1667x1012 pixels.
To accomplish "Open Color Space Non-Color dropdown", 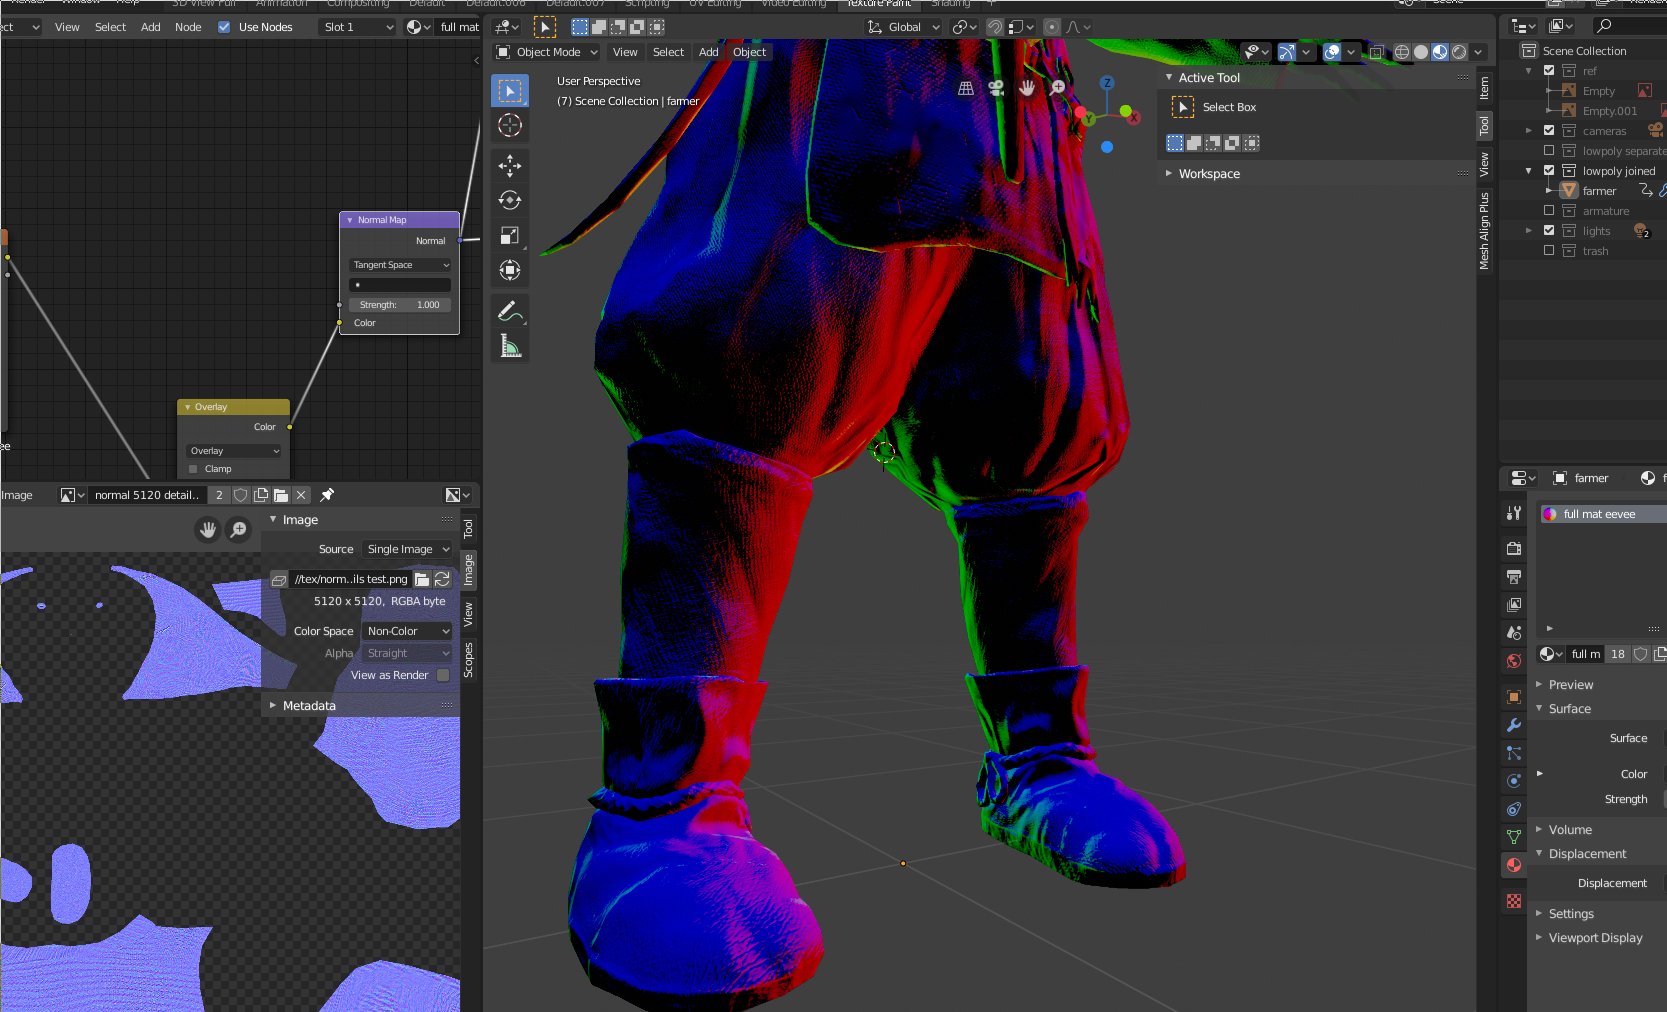I will point(407,631).
